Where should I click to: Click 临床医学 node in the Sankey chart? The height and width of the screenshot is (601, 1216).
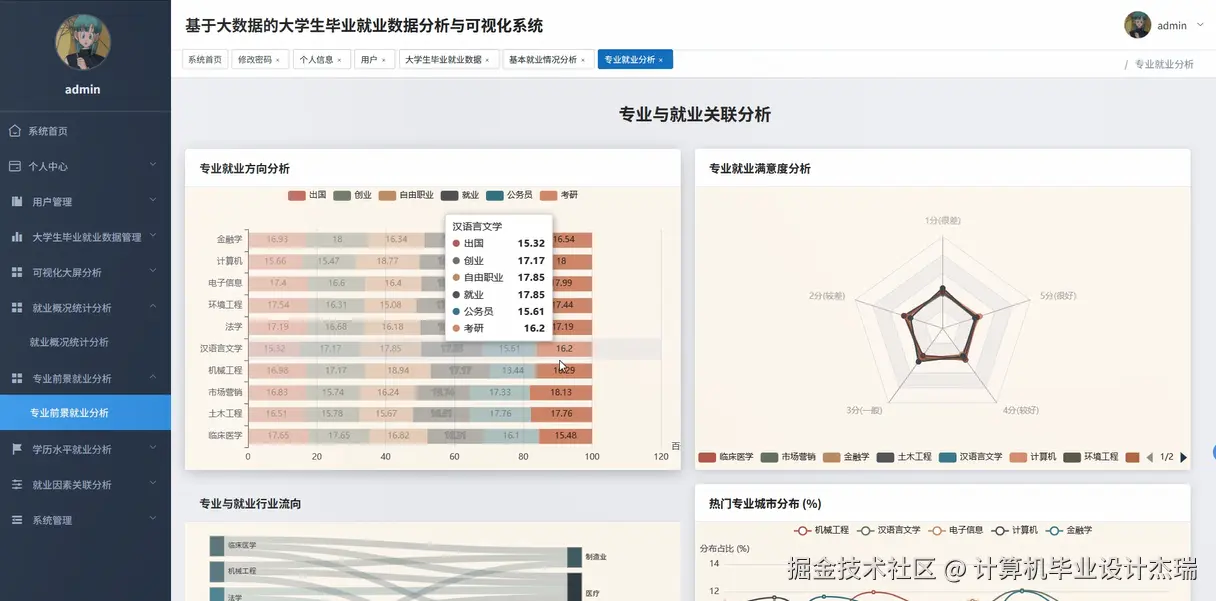217,546
